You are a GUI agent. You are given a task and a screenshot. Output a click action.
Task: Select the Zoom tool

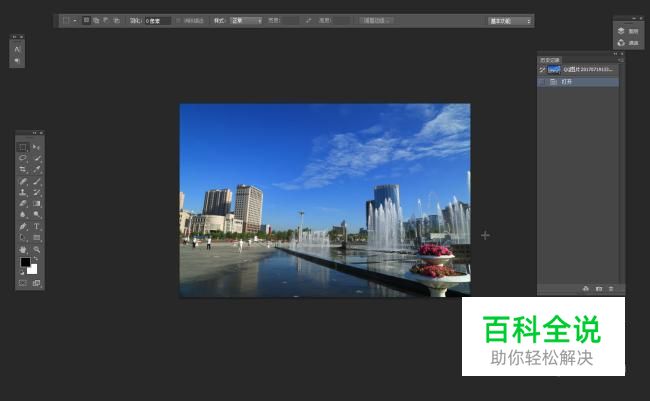tap(36, 250)
